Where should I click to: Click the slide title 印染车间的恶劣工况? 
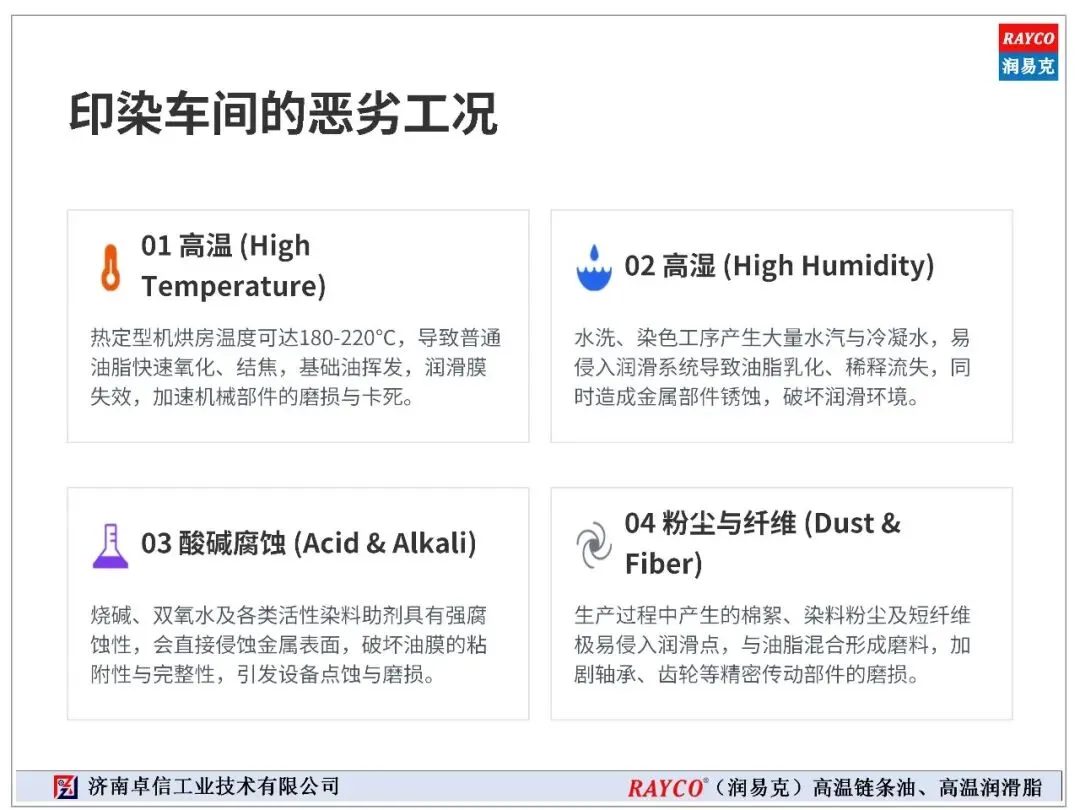pos(283,114)
